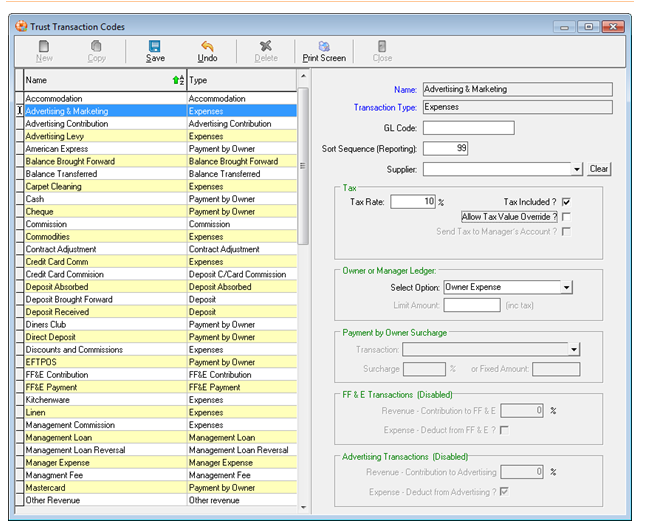The image size is (647, 529).
Task: Click the Copy toolbar icon
Action: coord(96,46)
